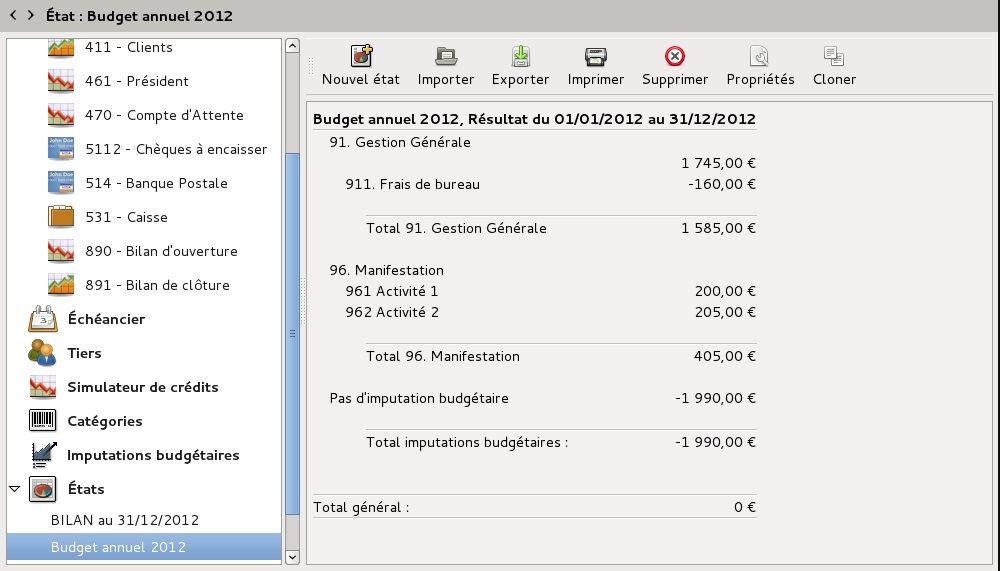This screenshot has width=1000, height=571.
Task: Select BILAN au 31/12/2012 report
Action: tap(125, 520)
